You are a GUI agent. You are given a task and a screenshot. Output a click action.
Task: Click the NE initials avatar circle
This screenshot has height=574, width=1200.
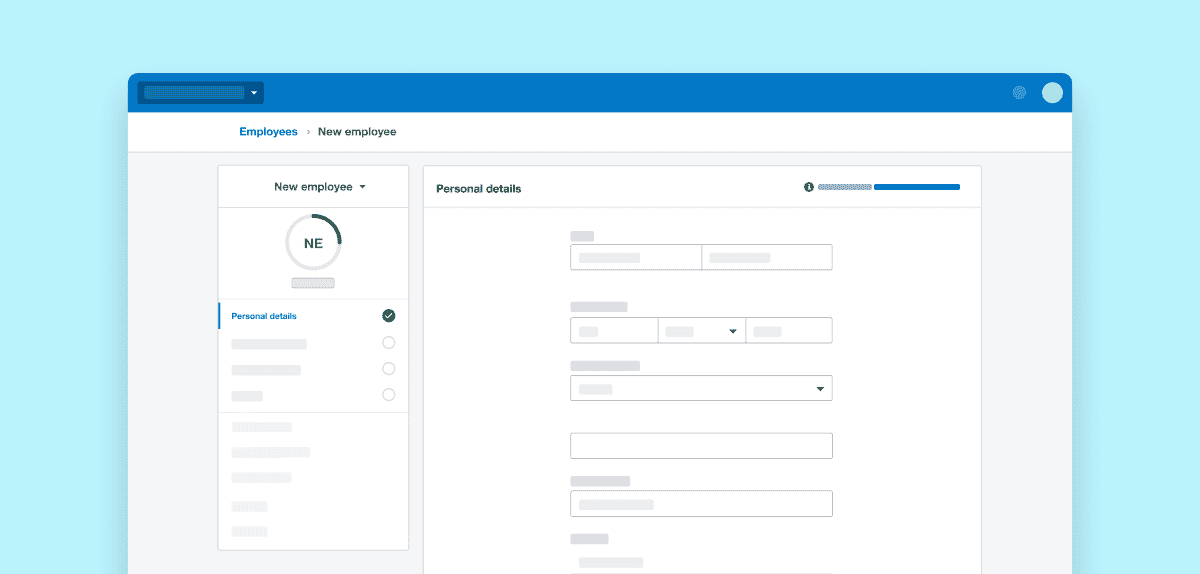coord(313,242)
